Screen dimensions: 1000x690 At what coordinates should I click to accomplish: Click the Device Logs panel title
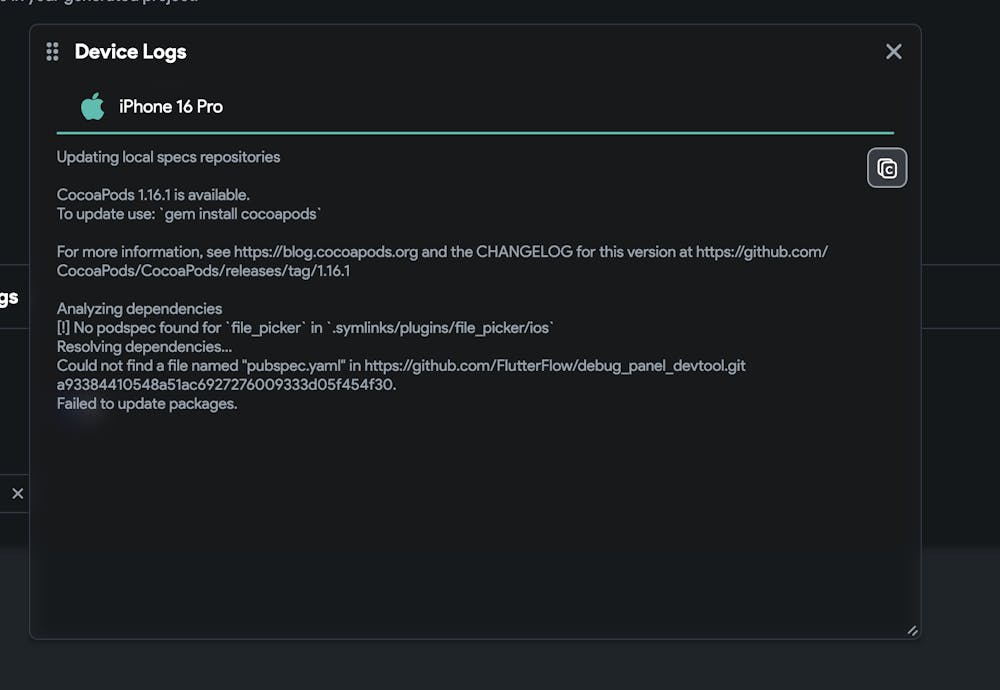pos(131,52)
